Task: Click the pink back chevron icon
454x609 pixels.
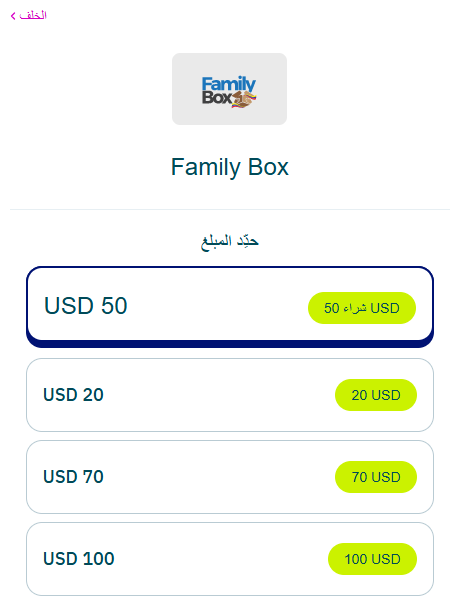Action: (x=13, y=16)
